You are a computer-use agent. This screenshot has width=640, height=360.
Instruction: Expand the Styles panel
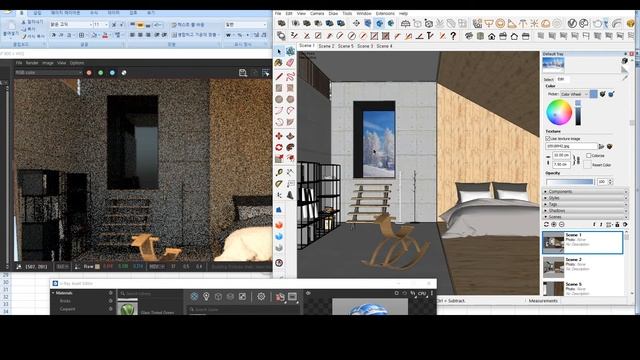(x=584, y=198)
